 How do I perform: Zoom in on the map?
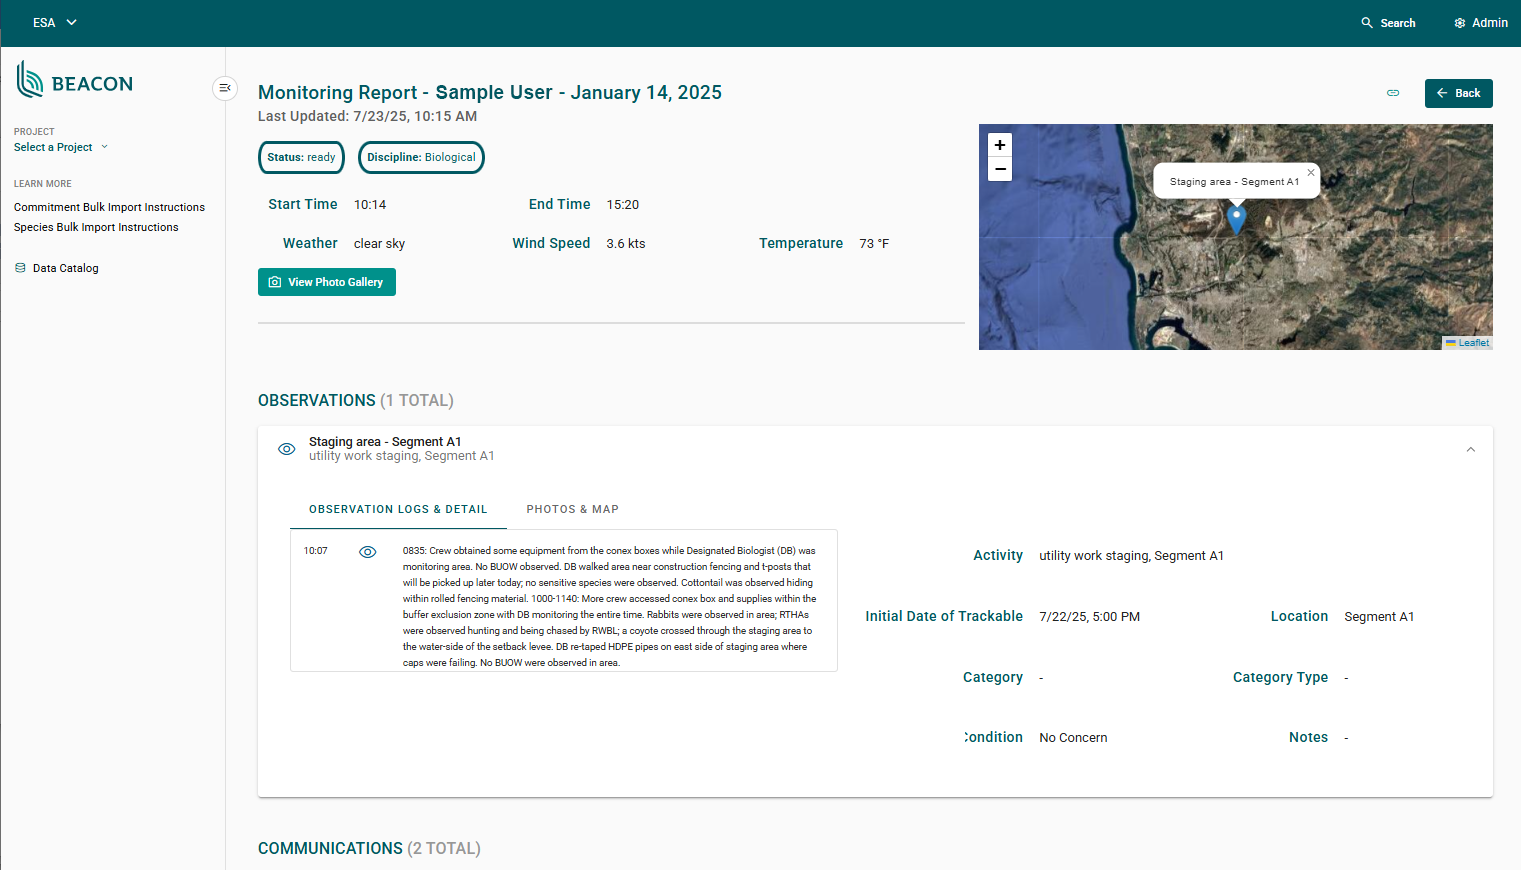click(x=1000, y=145)
